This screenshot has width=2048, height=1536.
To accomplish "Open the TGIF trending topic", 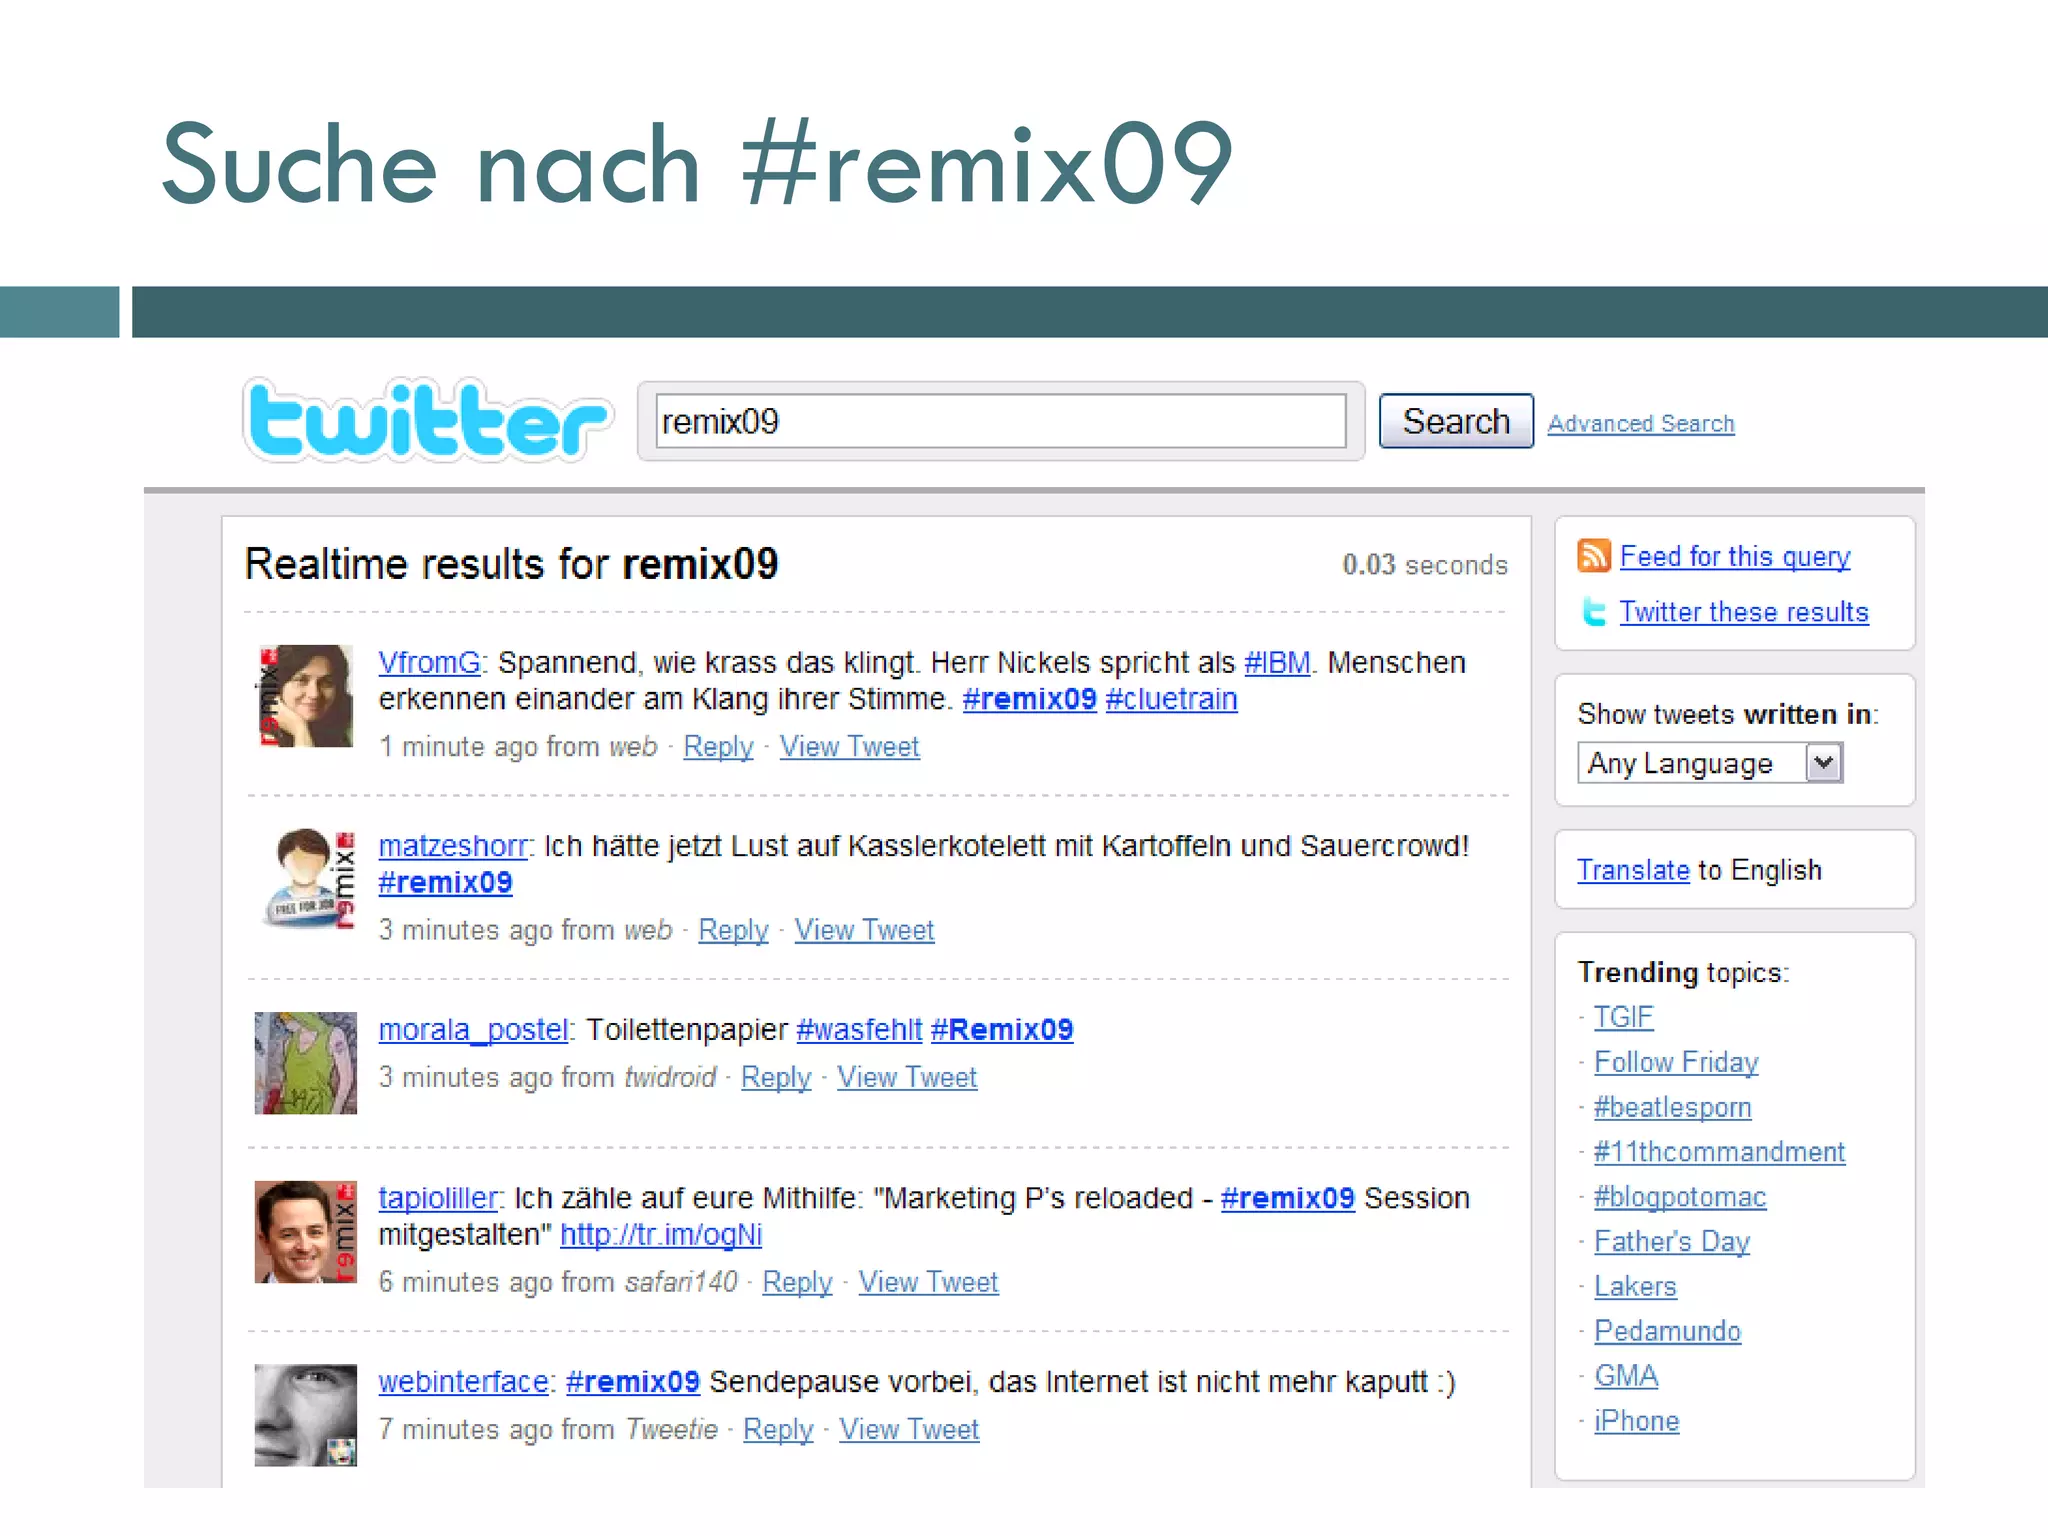I will click(x=1623, y=1017).
